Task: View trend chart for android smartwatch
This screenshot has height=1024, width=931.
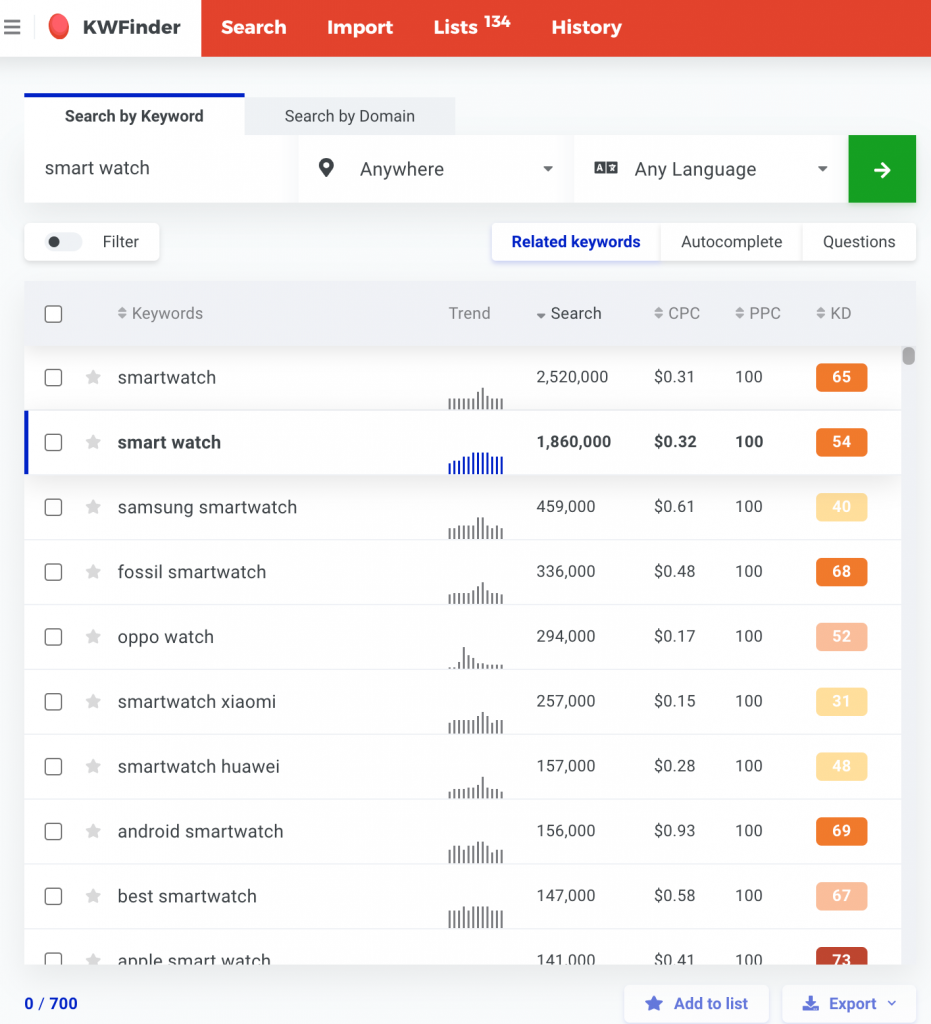Action: pyautogui.click(x=475, y=852)
